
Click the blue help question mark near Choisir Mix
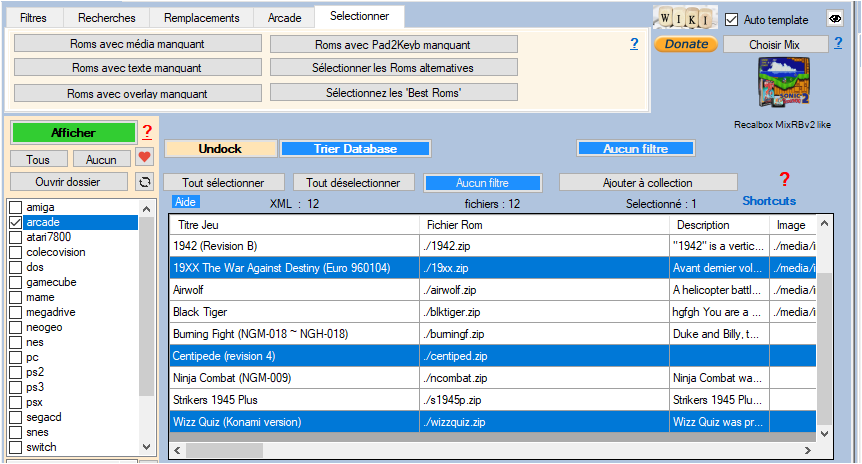pyautogui.click(x=838, y=43)
